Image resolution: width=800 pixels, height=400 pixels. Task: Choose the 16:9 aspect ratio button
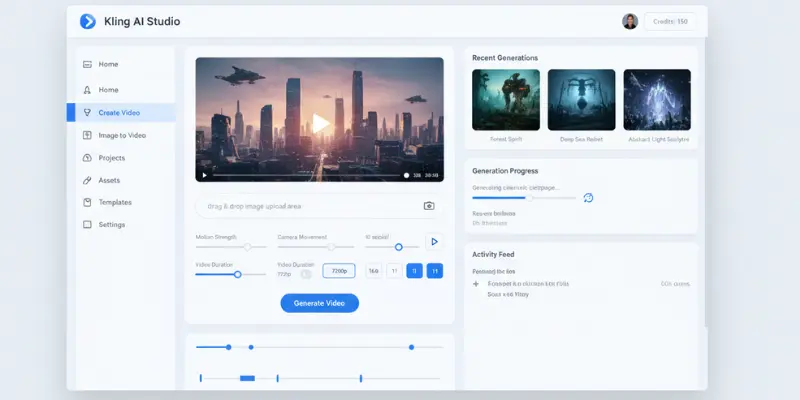(x=373, y=271)
